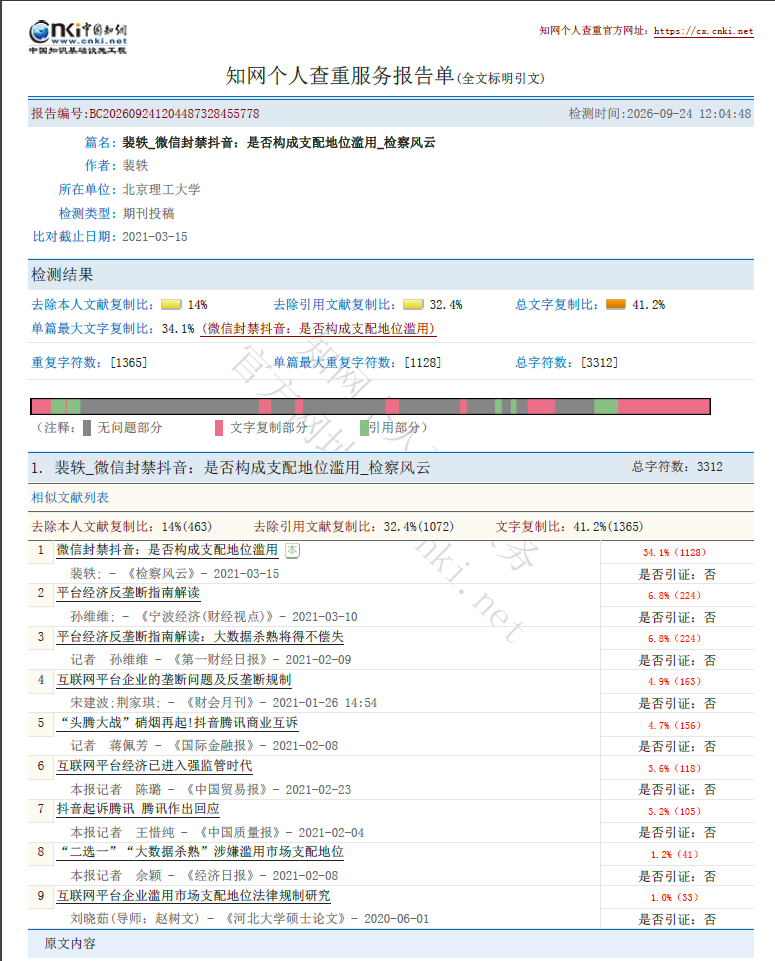Click the large pink segment ending the bar
The image size is (775, 961).
coord(663,406)
